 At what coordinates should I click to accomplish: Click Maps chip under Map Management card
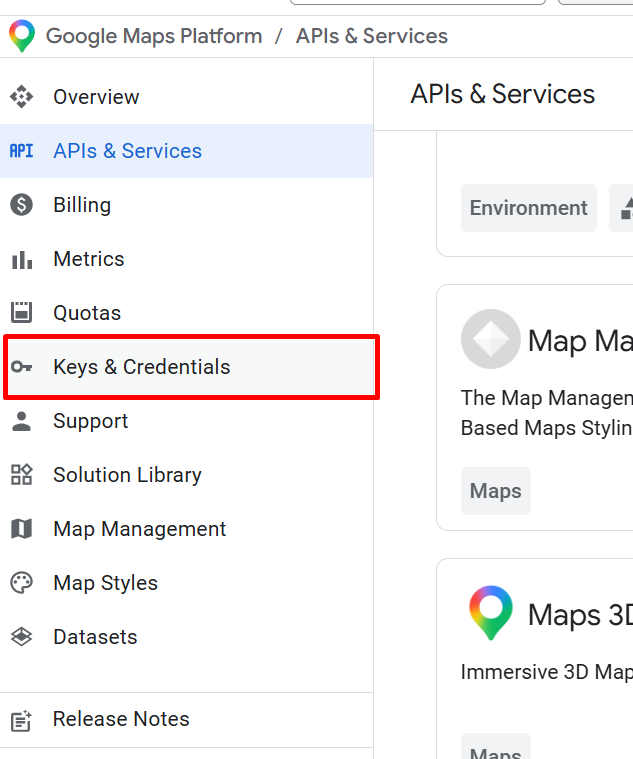tap(496, 491)
